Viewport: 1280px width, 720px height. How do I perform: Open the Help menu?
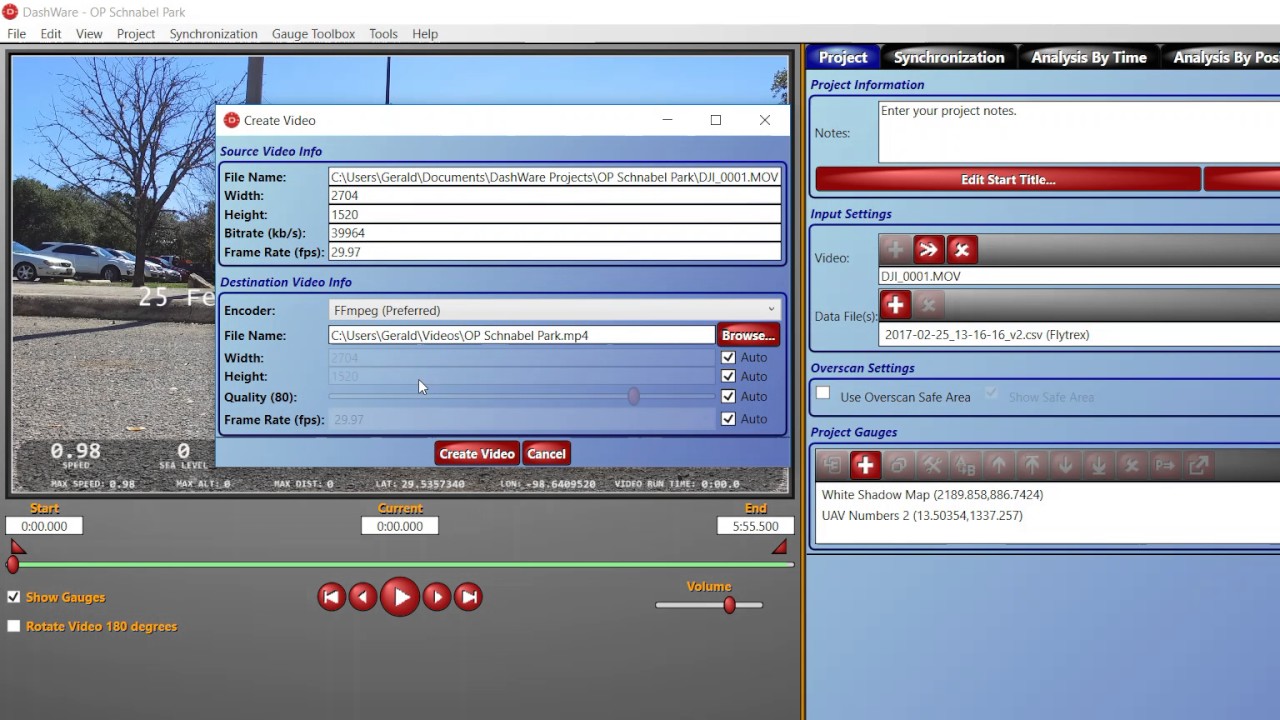[x=425, y=33]
